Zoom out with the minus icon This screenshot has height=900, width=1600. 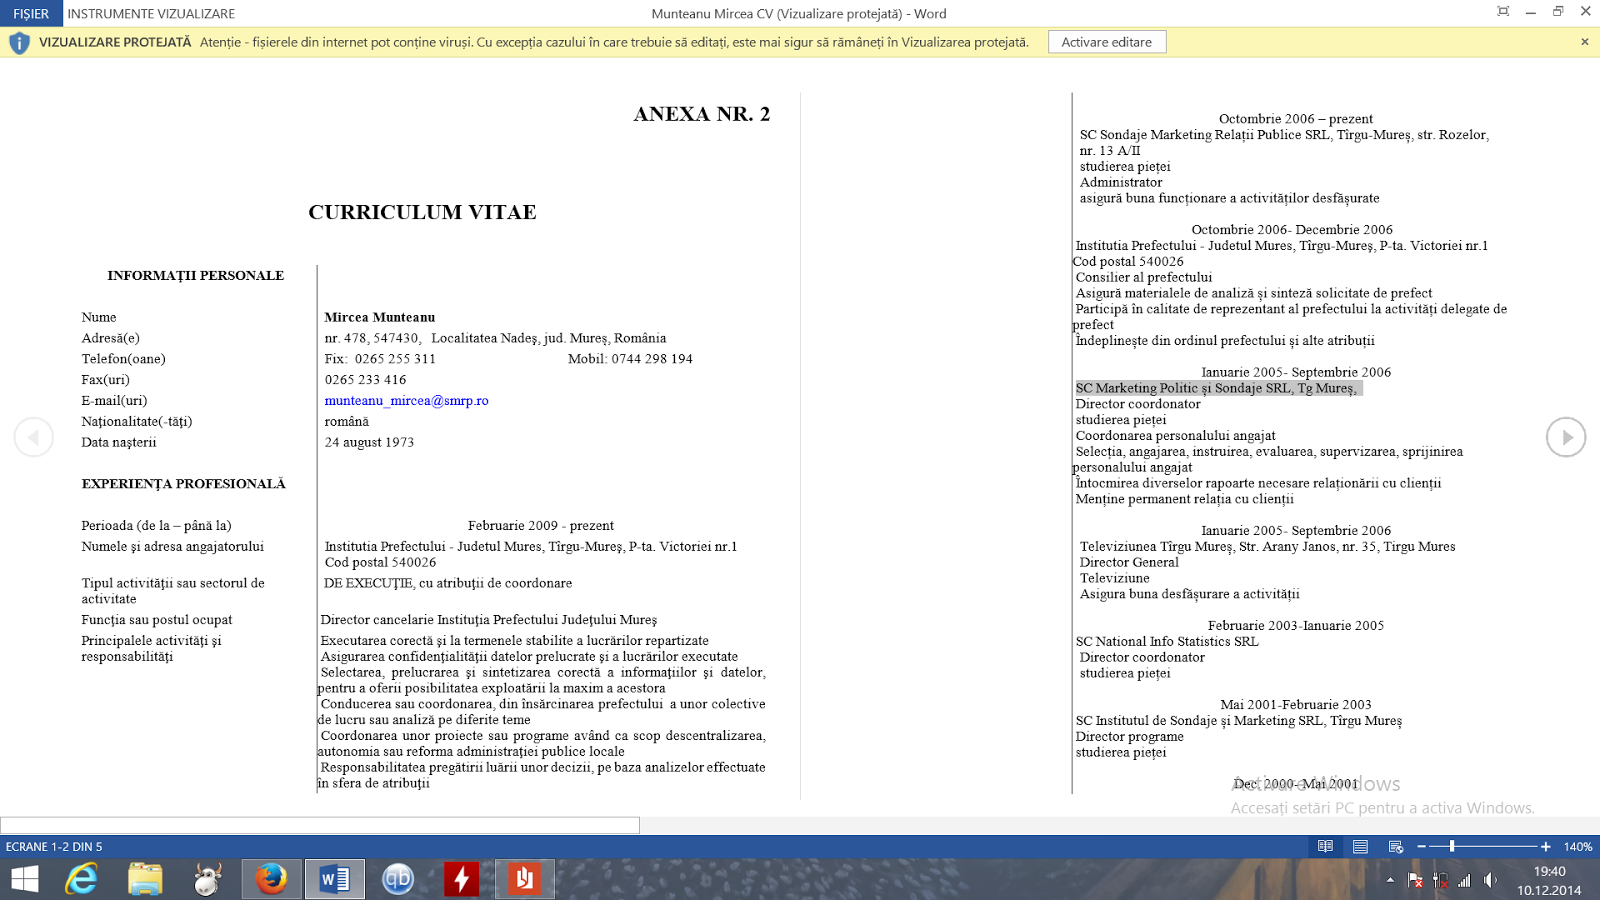(1421, 846)
